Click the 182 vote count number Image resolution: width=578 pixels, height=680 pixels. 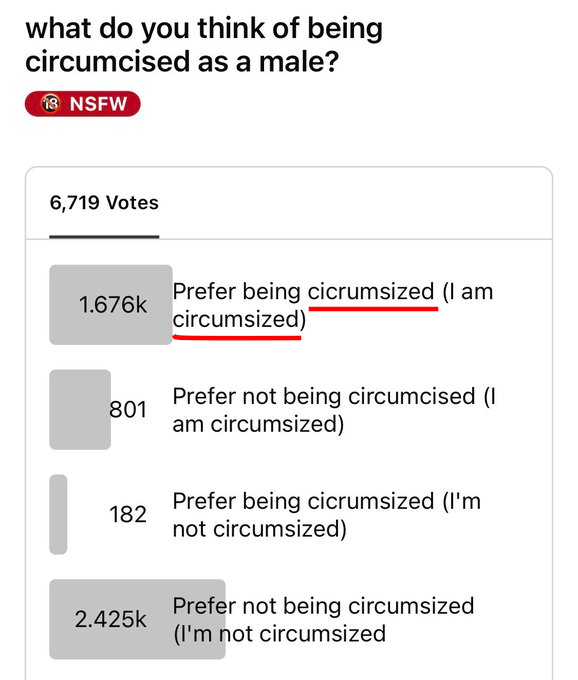pyautogui.click(x=128, y=514)
